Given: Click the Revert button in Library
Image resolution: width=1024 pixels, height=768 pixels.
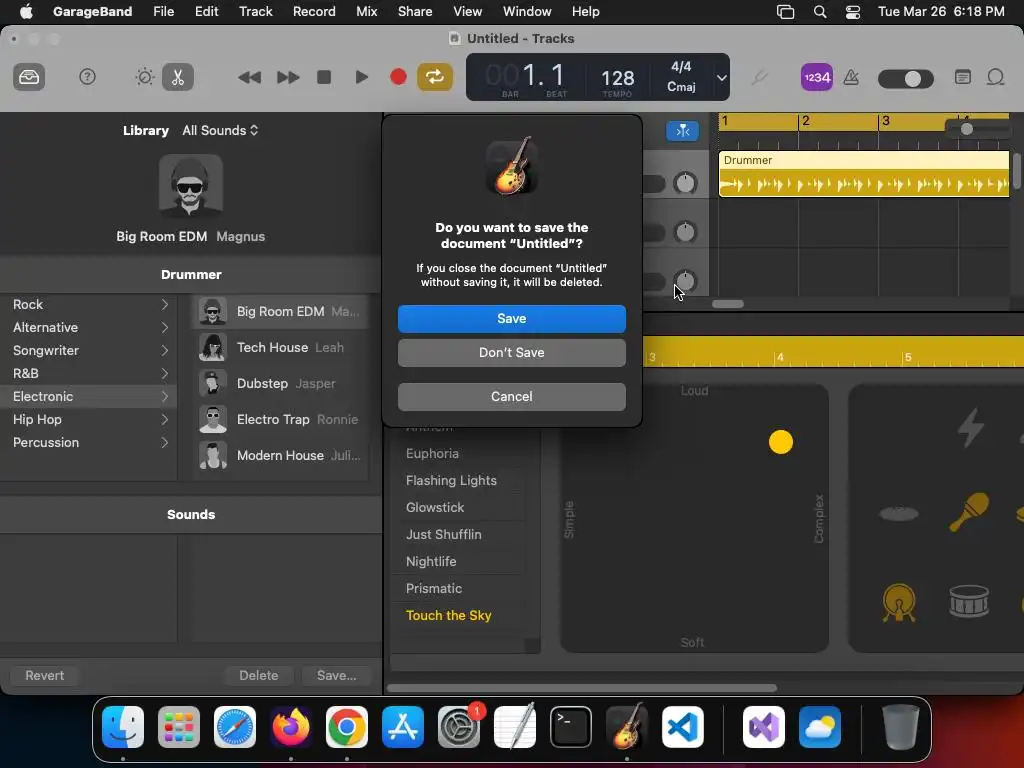Looking at the screenshot, I should pos(44,675).
